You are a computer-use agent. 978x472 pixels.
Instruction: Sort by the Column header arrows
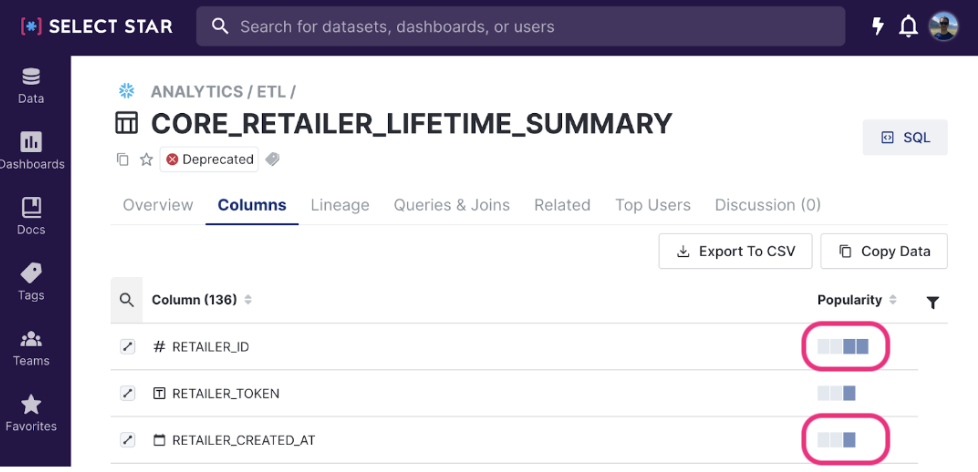pyautogui.click(x=248, y=300)
